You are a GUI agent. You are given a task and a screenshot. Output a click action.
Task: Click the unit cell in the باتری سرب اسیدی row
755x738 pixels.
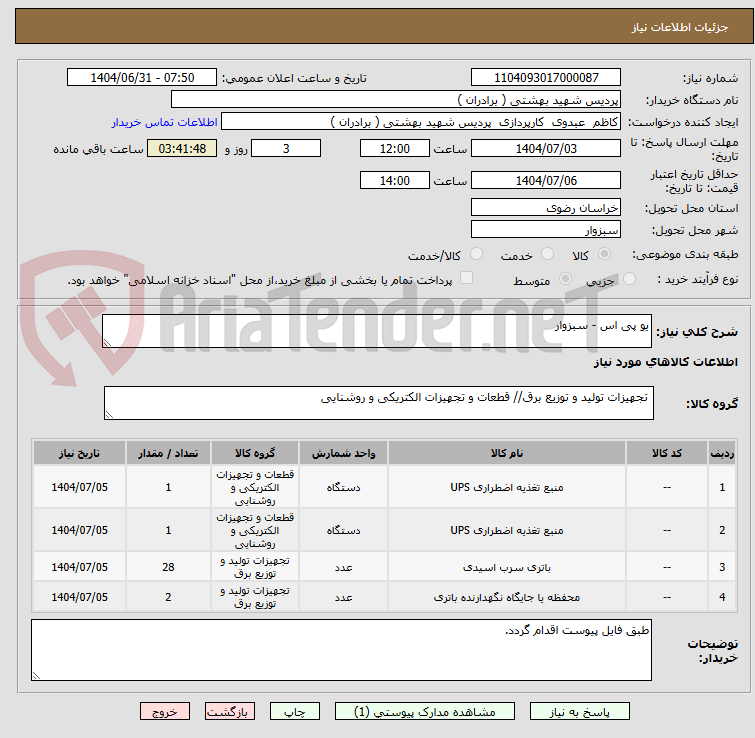(x=343, y=567)
